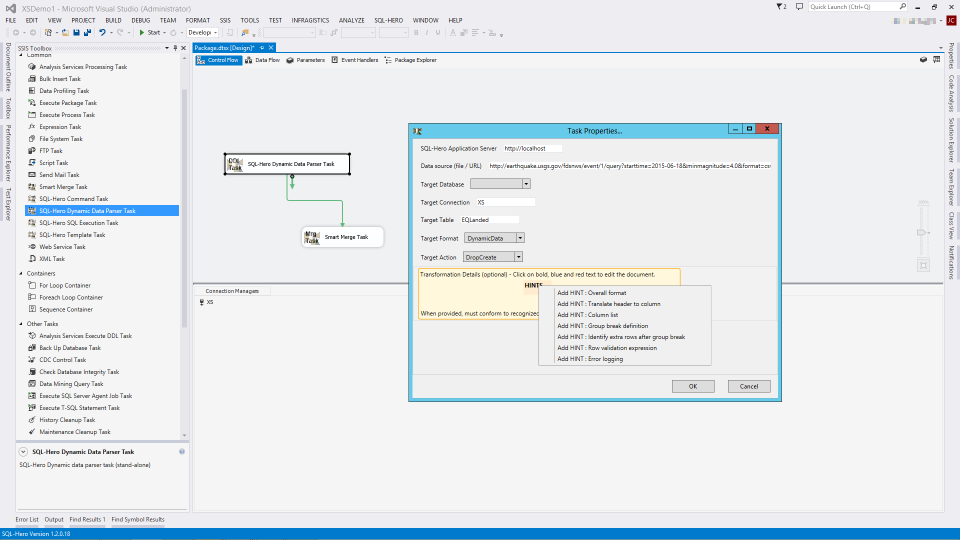Screen dimensions: 960x540
Task: Click SQL-Hero Application Server field
Action: 532,149
